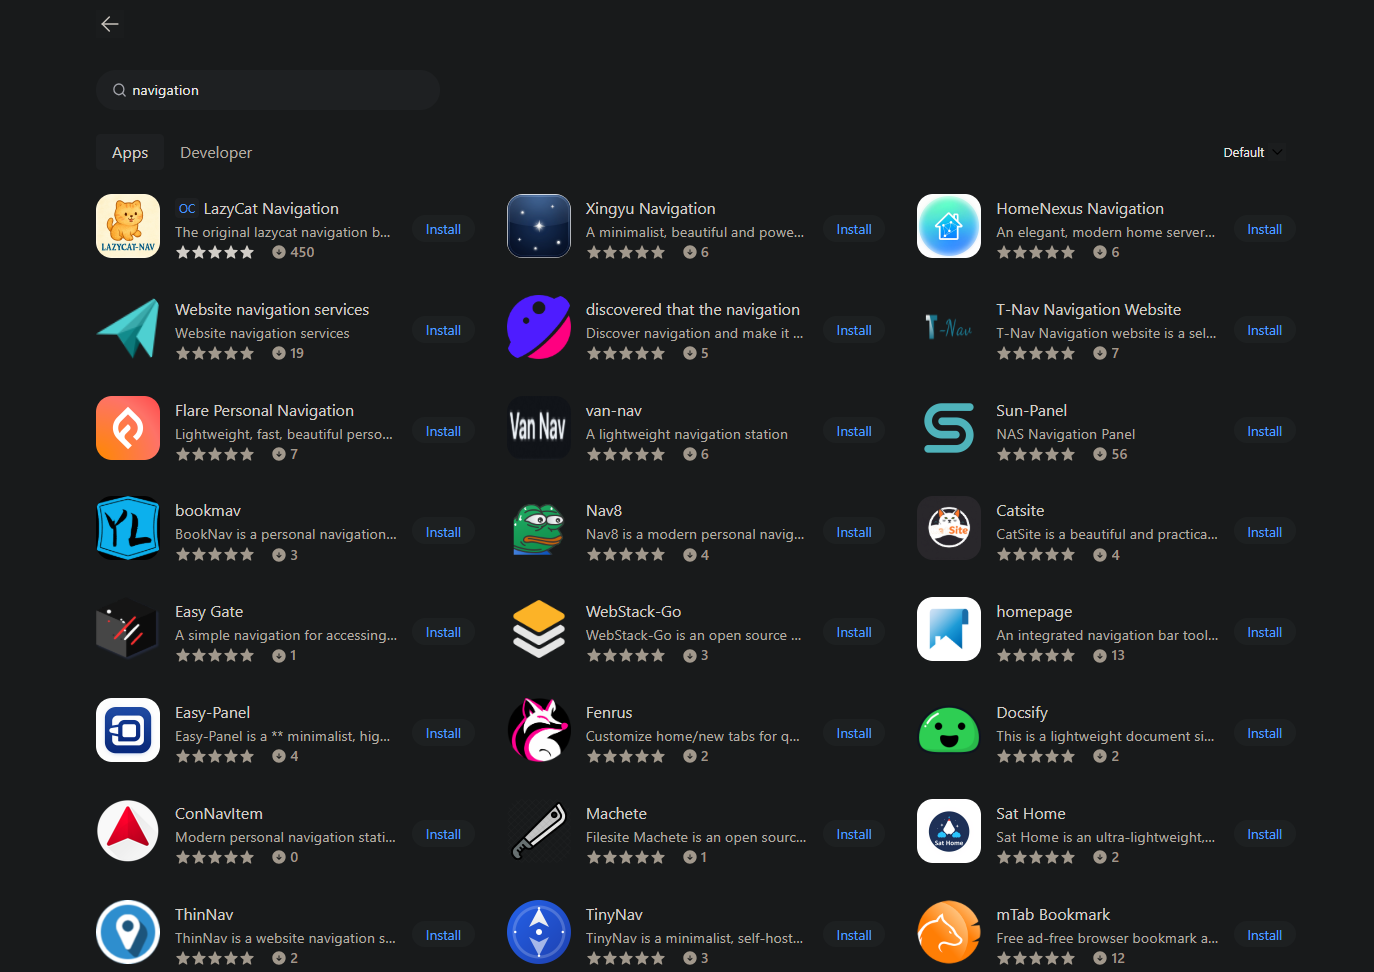Open the LazyCat Navigation app icon
The image size is (1374, 972).
click(128, 226)
